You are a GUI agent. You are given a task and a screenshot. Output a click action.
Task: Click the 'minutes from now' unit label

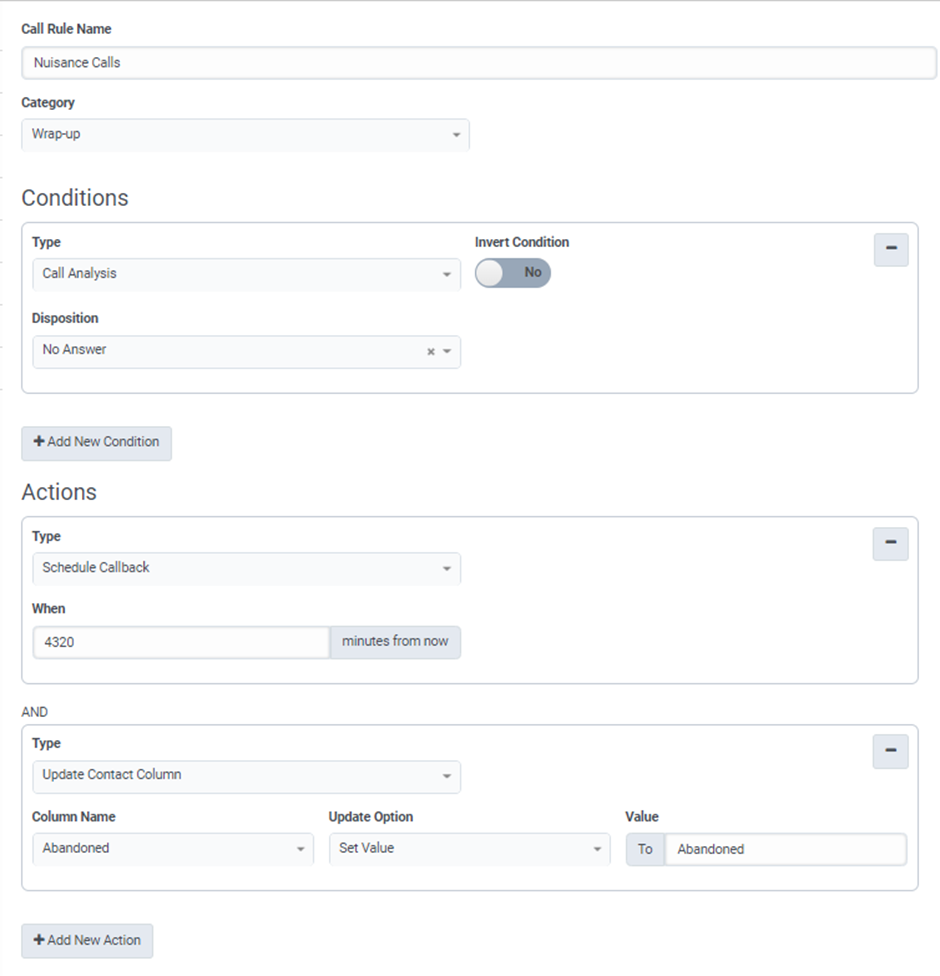coord(395,642)
